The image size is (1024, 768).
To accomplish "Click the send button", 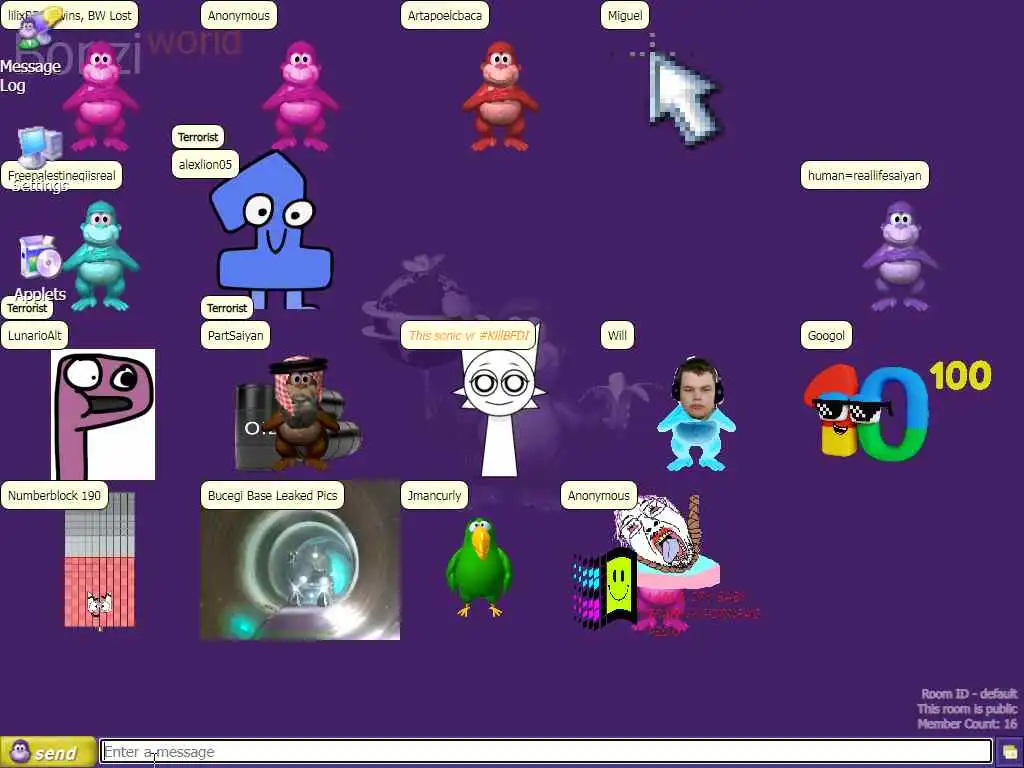I will coord(47,752).
